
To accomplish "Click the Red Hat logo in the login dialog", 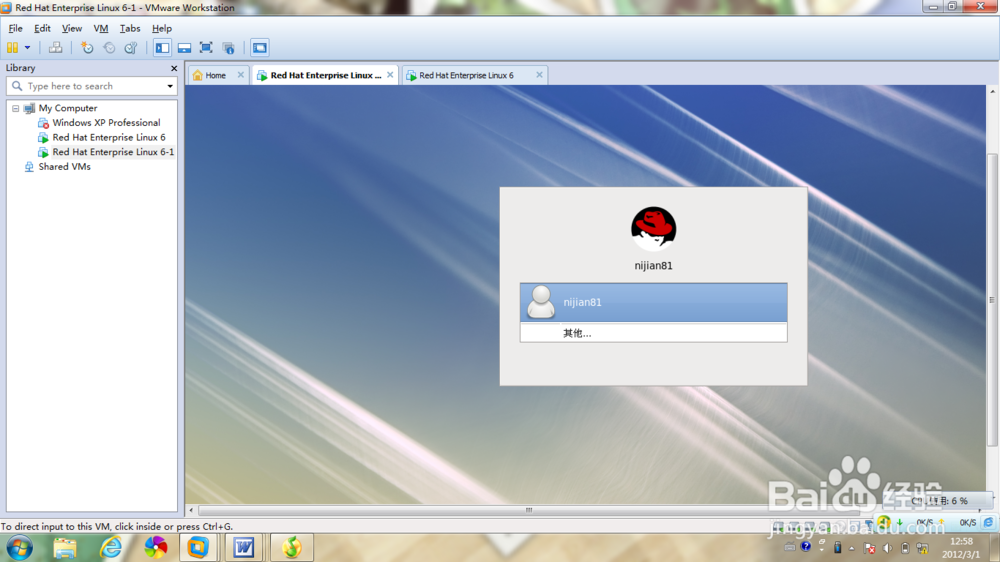I will pos(653,228).
